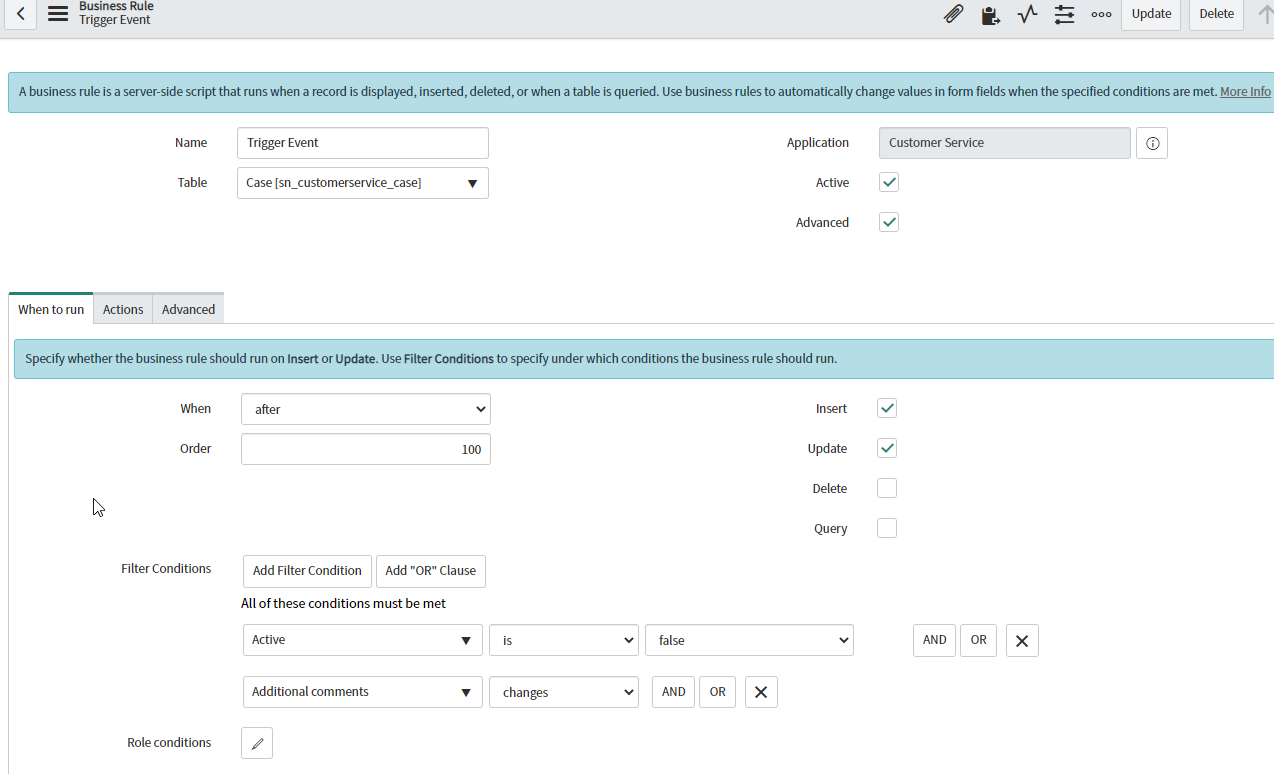Open attachments with the paperclip icon

point(954,14)
